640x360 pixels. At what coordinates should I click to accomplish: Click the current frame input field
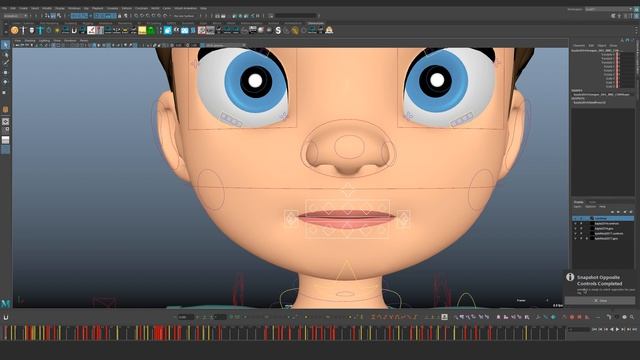coord(579,329)
